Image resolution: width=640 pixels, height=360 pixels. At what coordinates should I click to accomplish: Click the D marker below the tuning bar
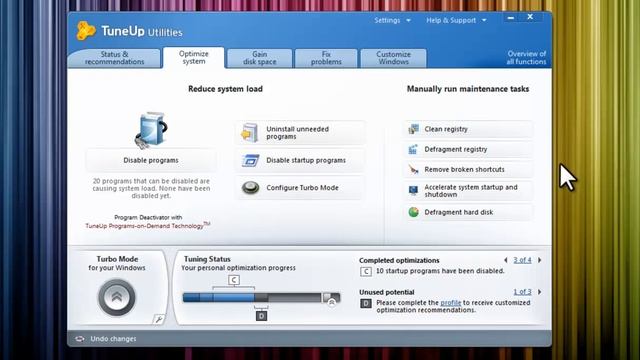(x=261, y=316)
